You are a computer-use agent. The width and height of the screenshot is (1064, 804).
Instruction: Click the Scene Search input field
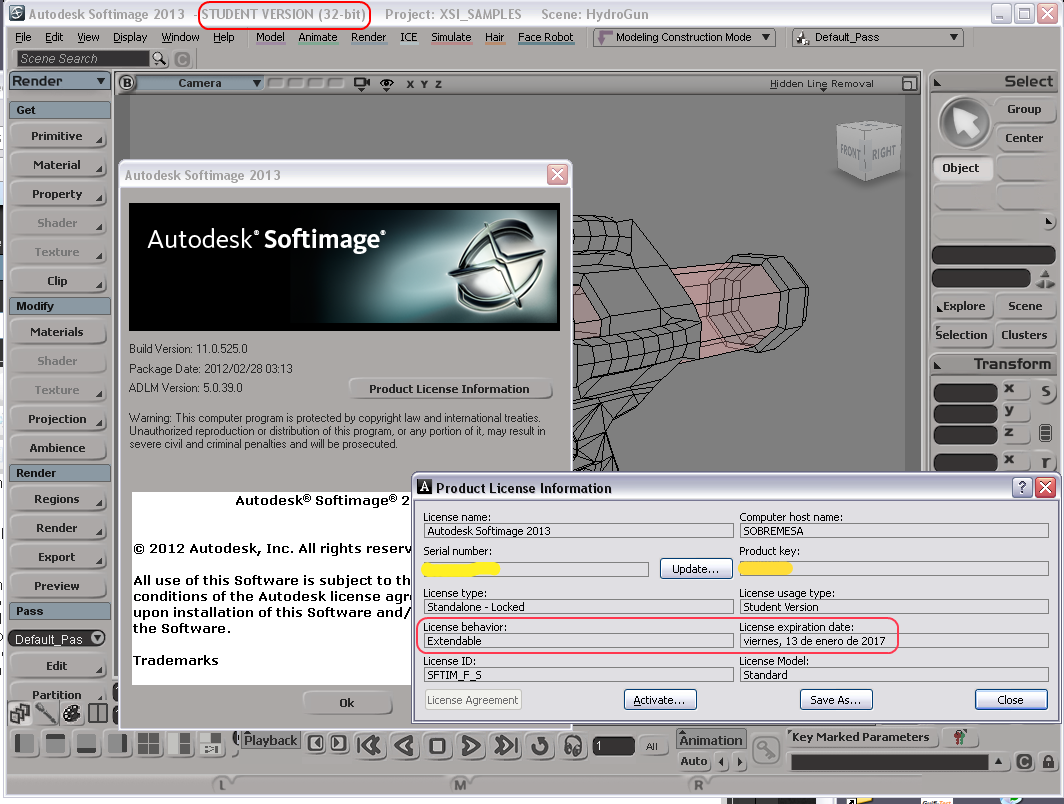(81, 59)
